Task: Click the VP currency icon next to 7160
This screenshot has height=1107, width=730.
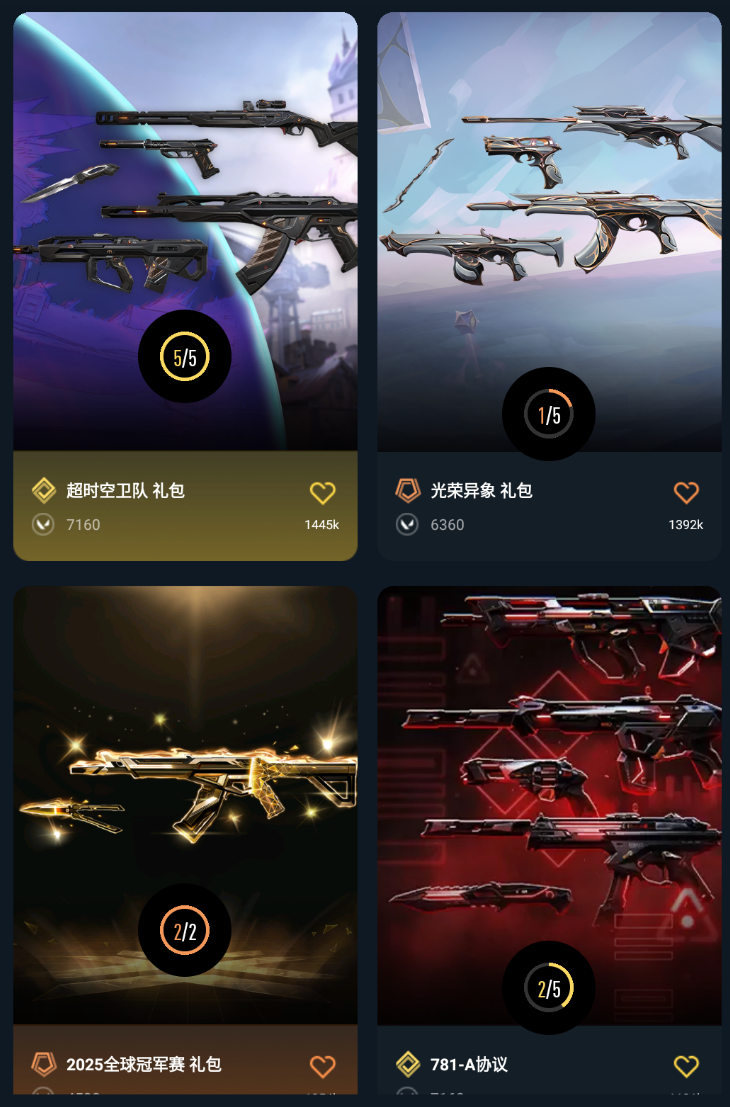Action: click(x=43, y=525)
